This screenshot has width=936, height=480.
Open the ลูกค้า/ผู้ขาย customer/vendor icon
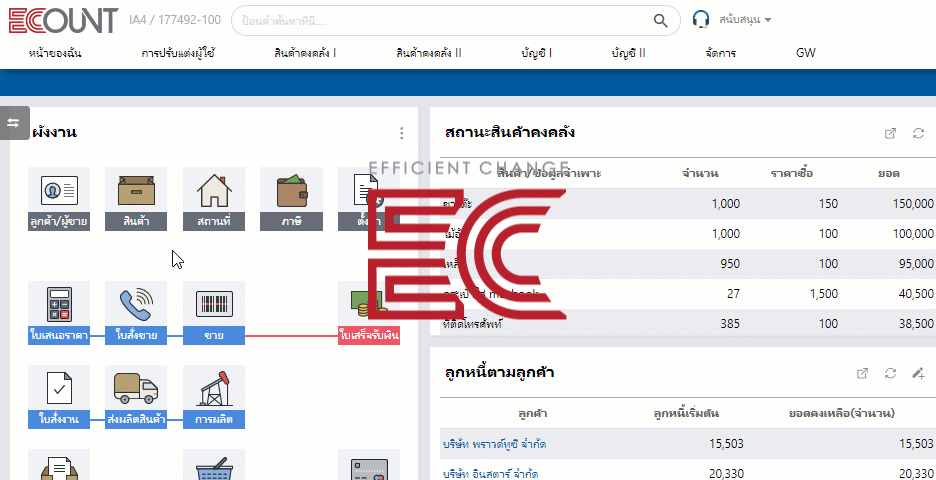[x=59, y=199]
